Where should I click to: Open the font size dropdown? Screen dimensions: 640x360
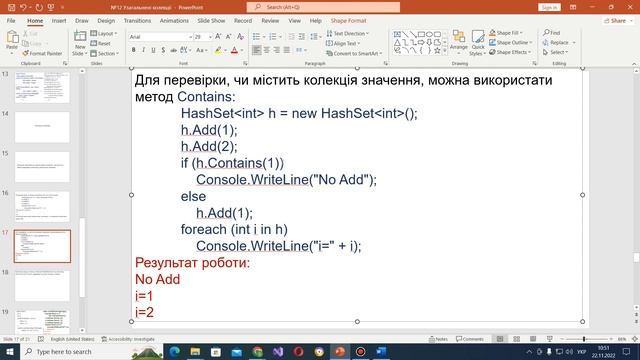click(210, 37)
